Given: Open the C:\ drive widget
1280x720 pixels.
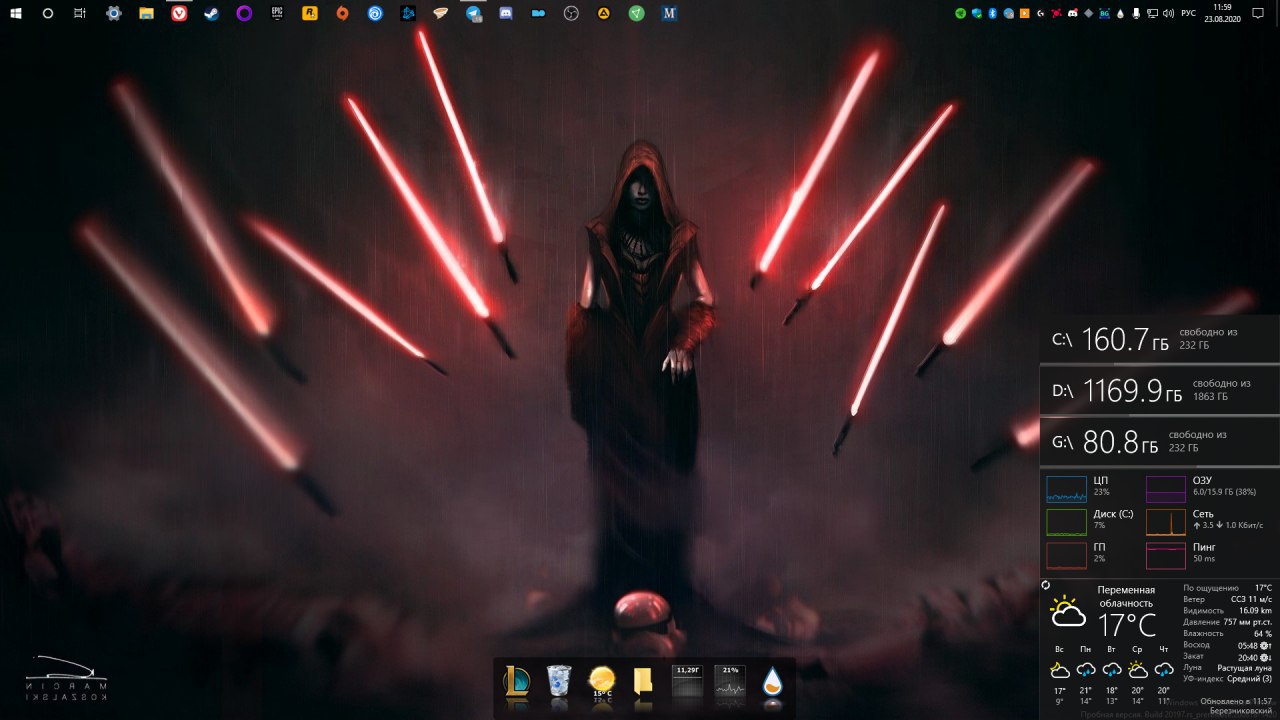Looking at the screenshot, I should (x=1160, y=339).
